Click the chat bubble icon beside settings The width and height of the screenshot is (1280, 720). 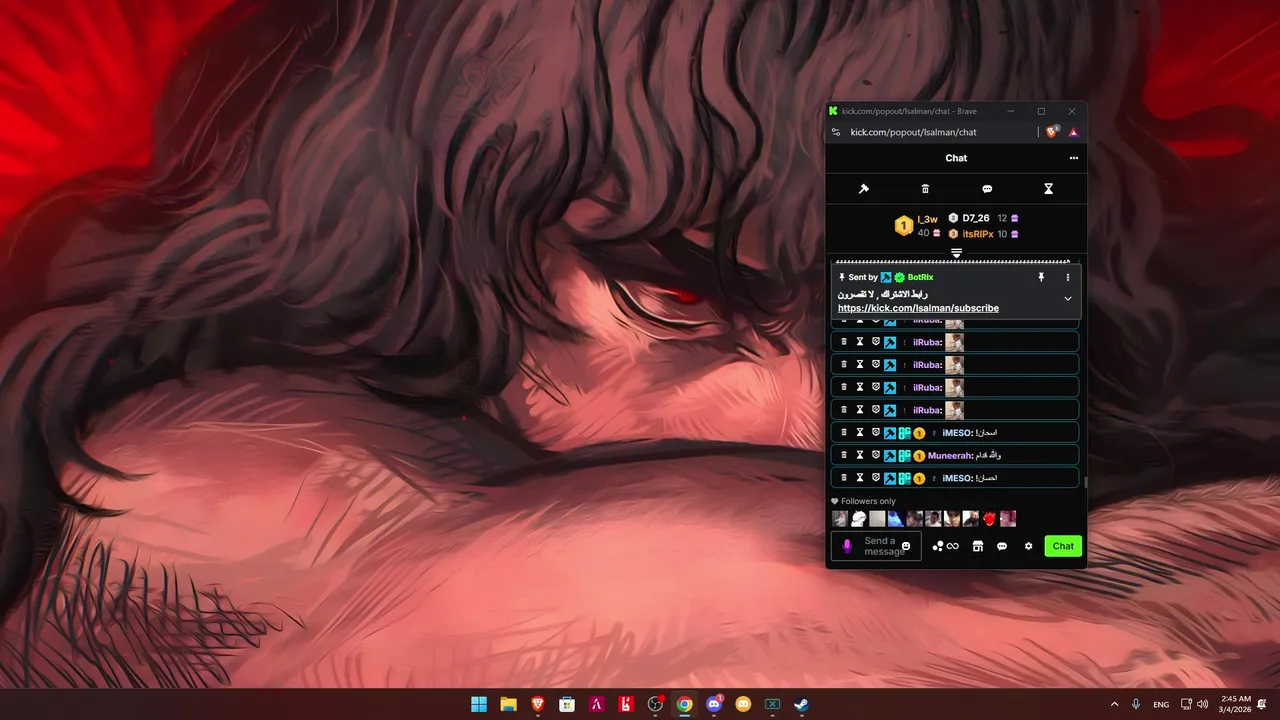pos(1002,546)
